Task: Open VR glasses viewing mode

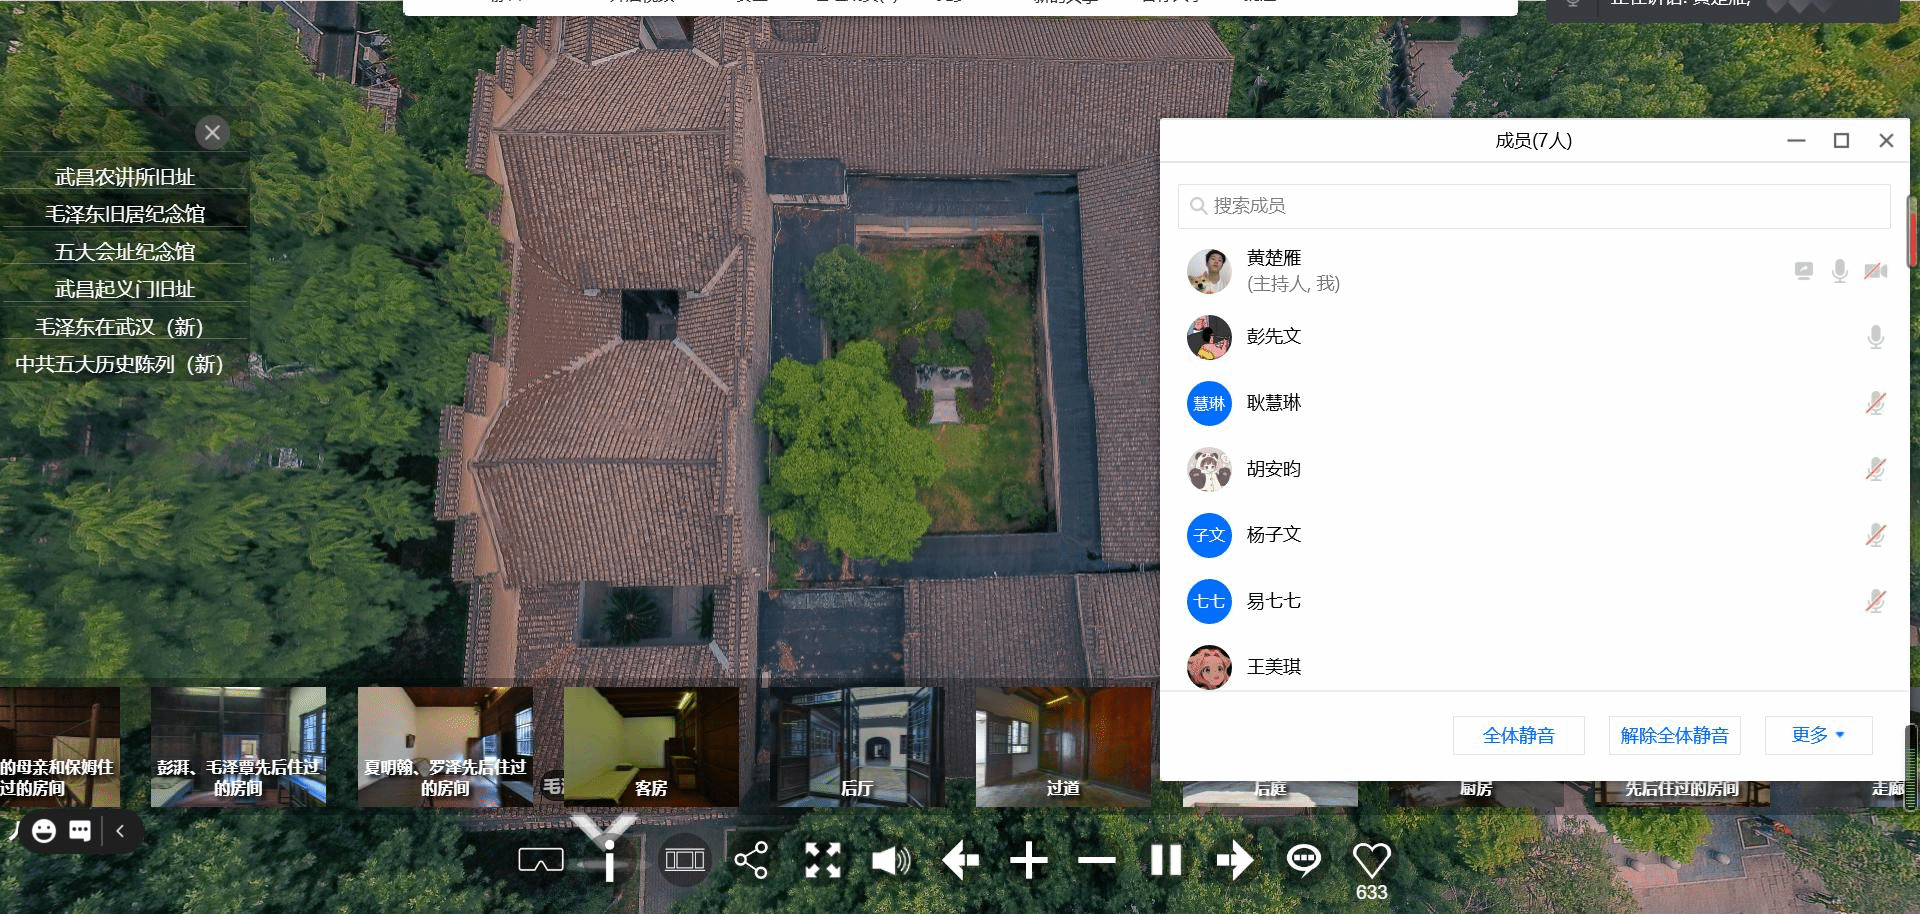Action: coord(541,860)
